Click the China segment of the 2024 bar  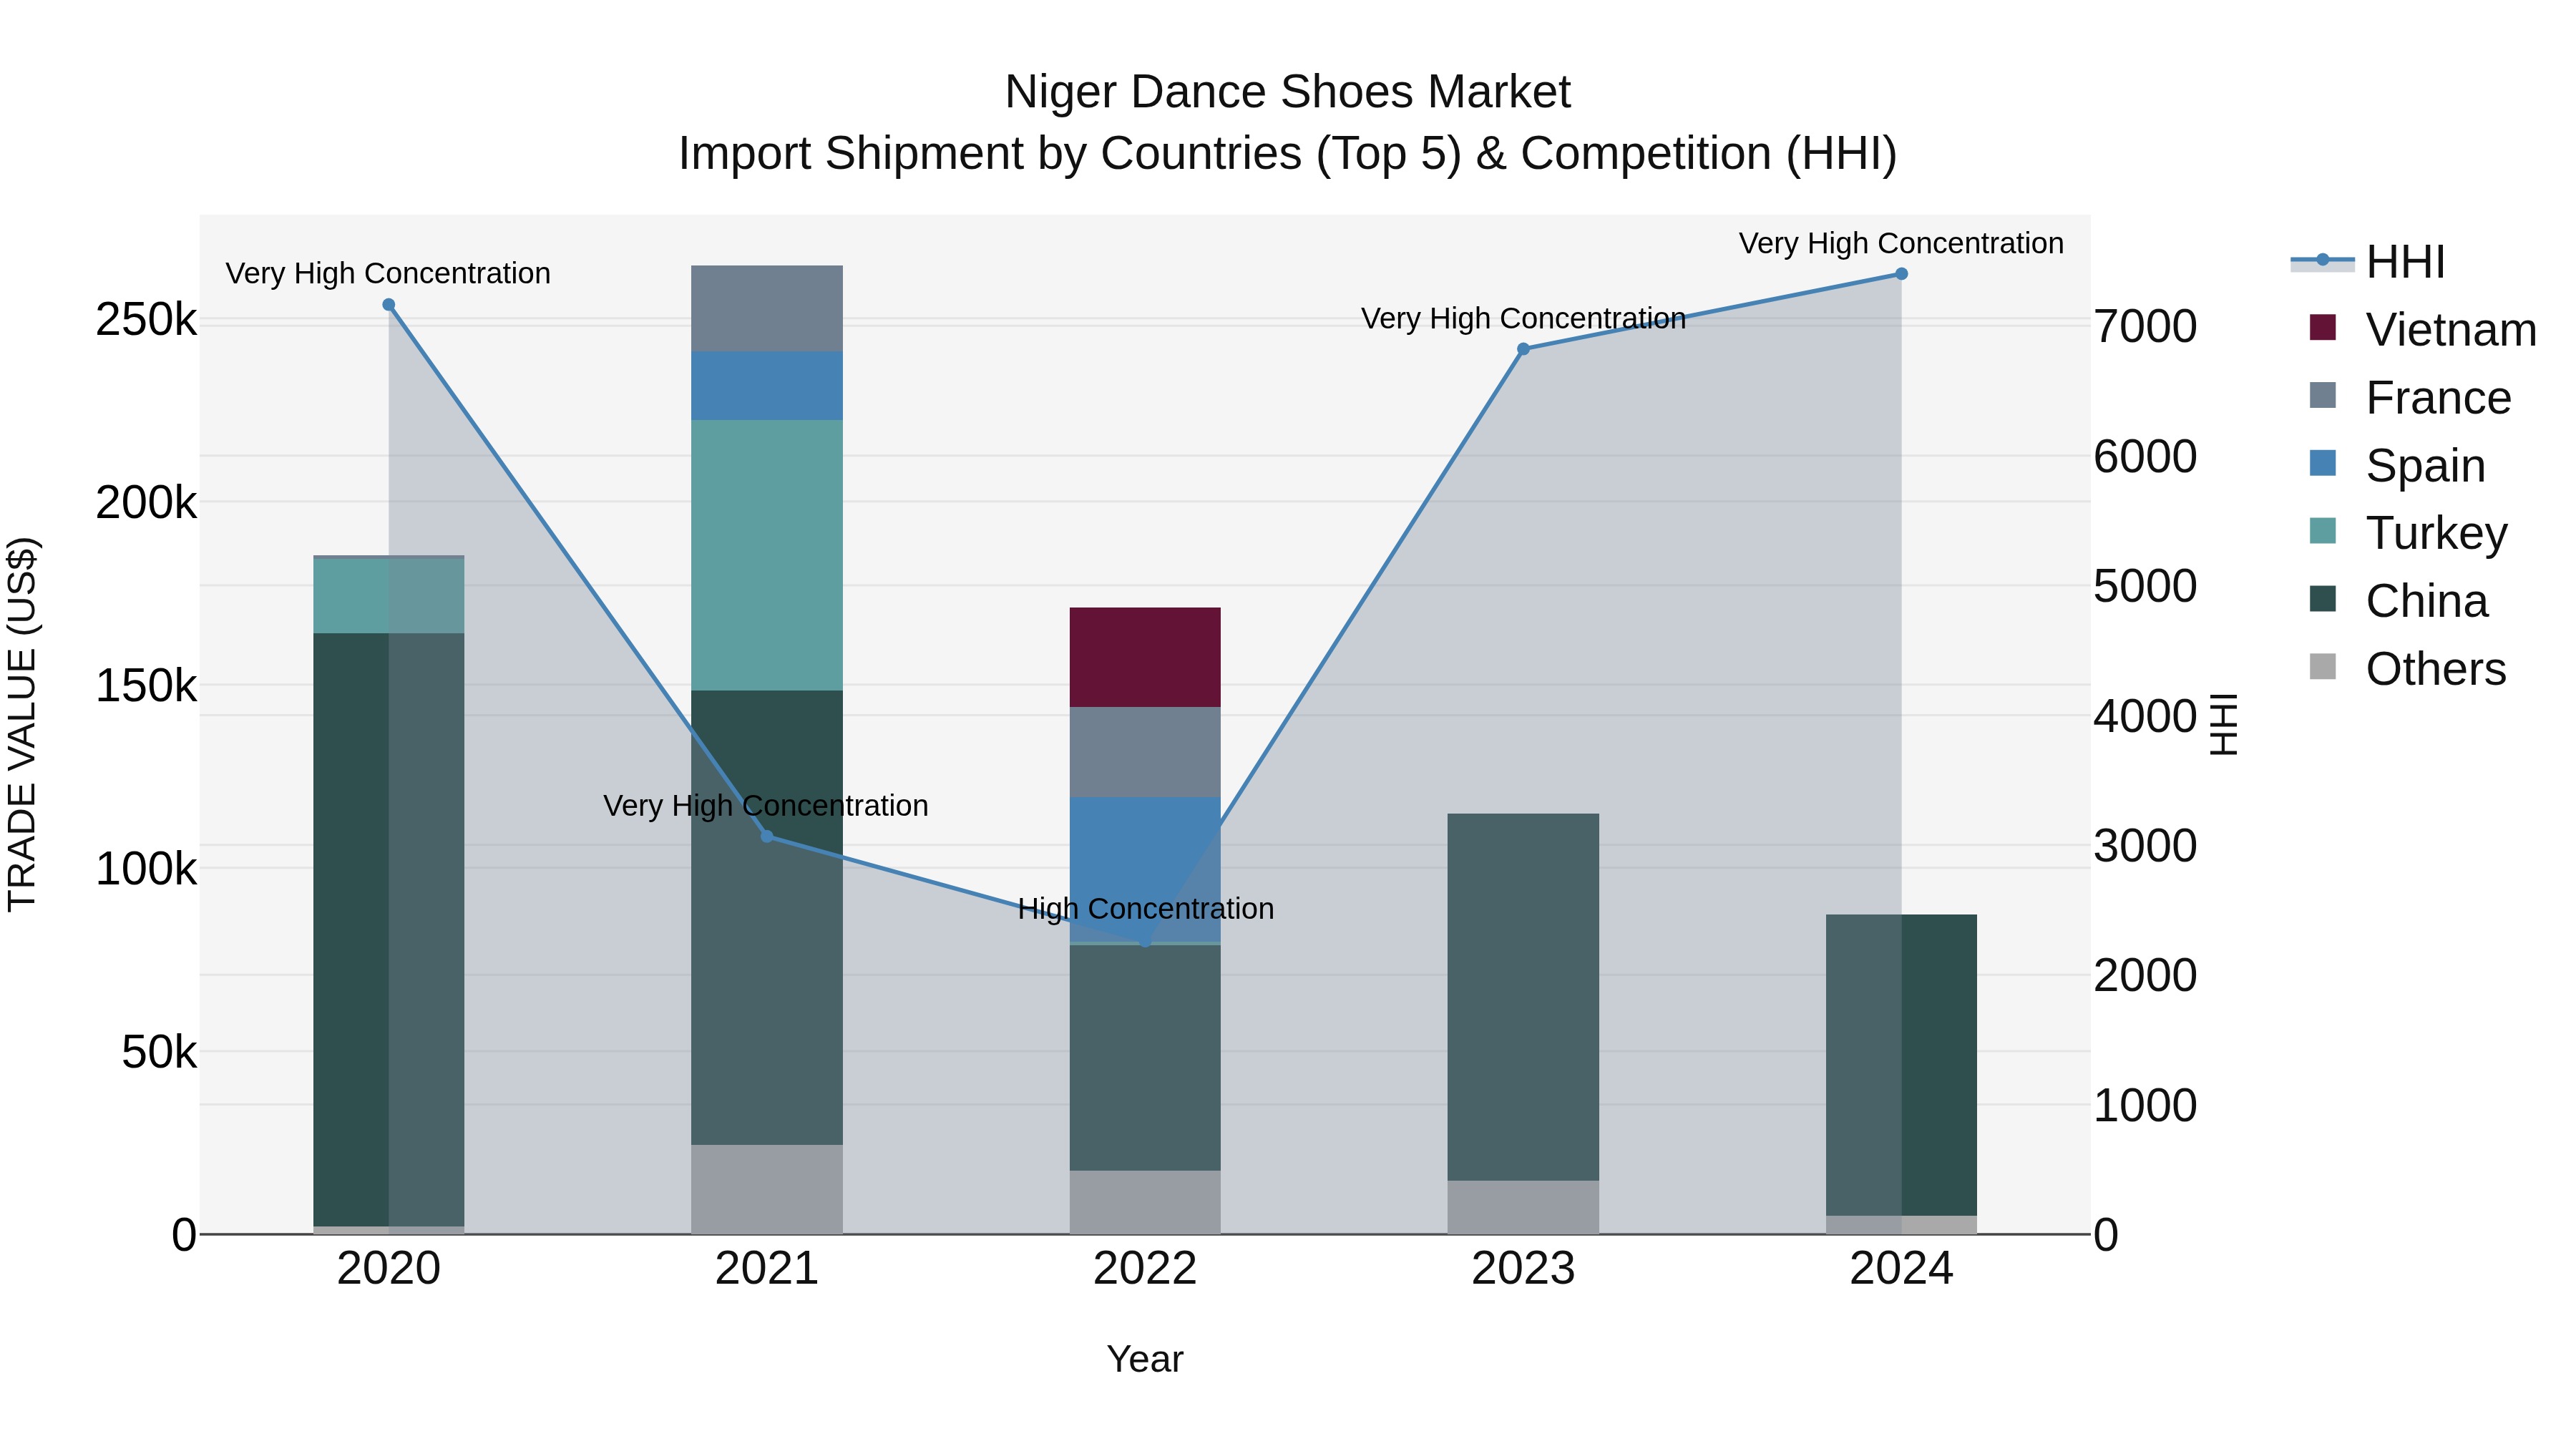click(1901, 1065)
